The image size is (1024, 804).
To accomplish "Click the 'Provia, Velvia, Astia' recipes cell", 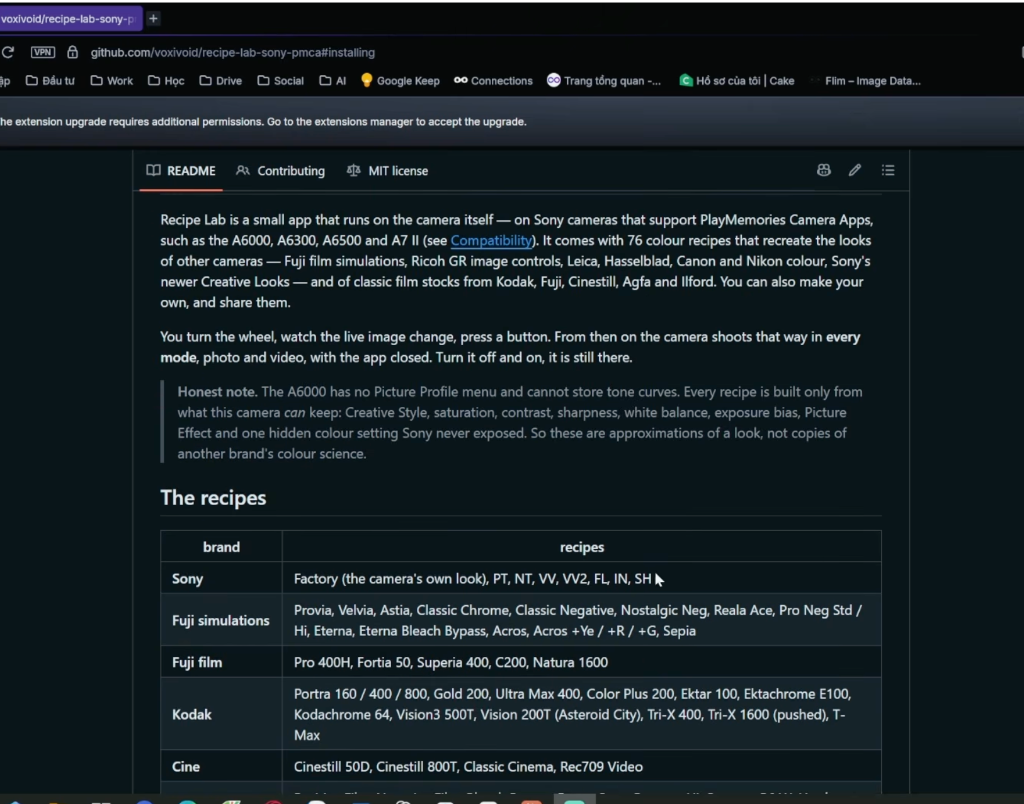I will click(x=582, y=620).
